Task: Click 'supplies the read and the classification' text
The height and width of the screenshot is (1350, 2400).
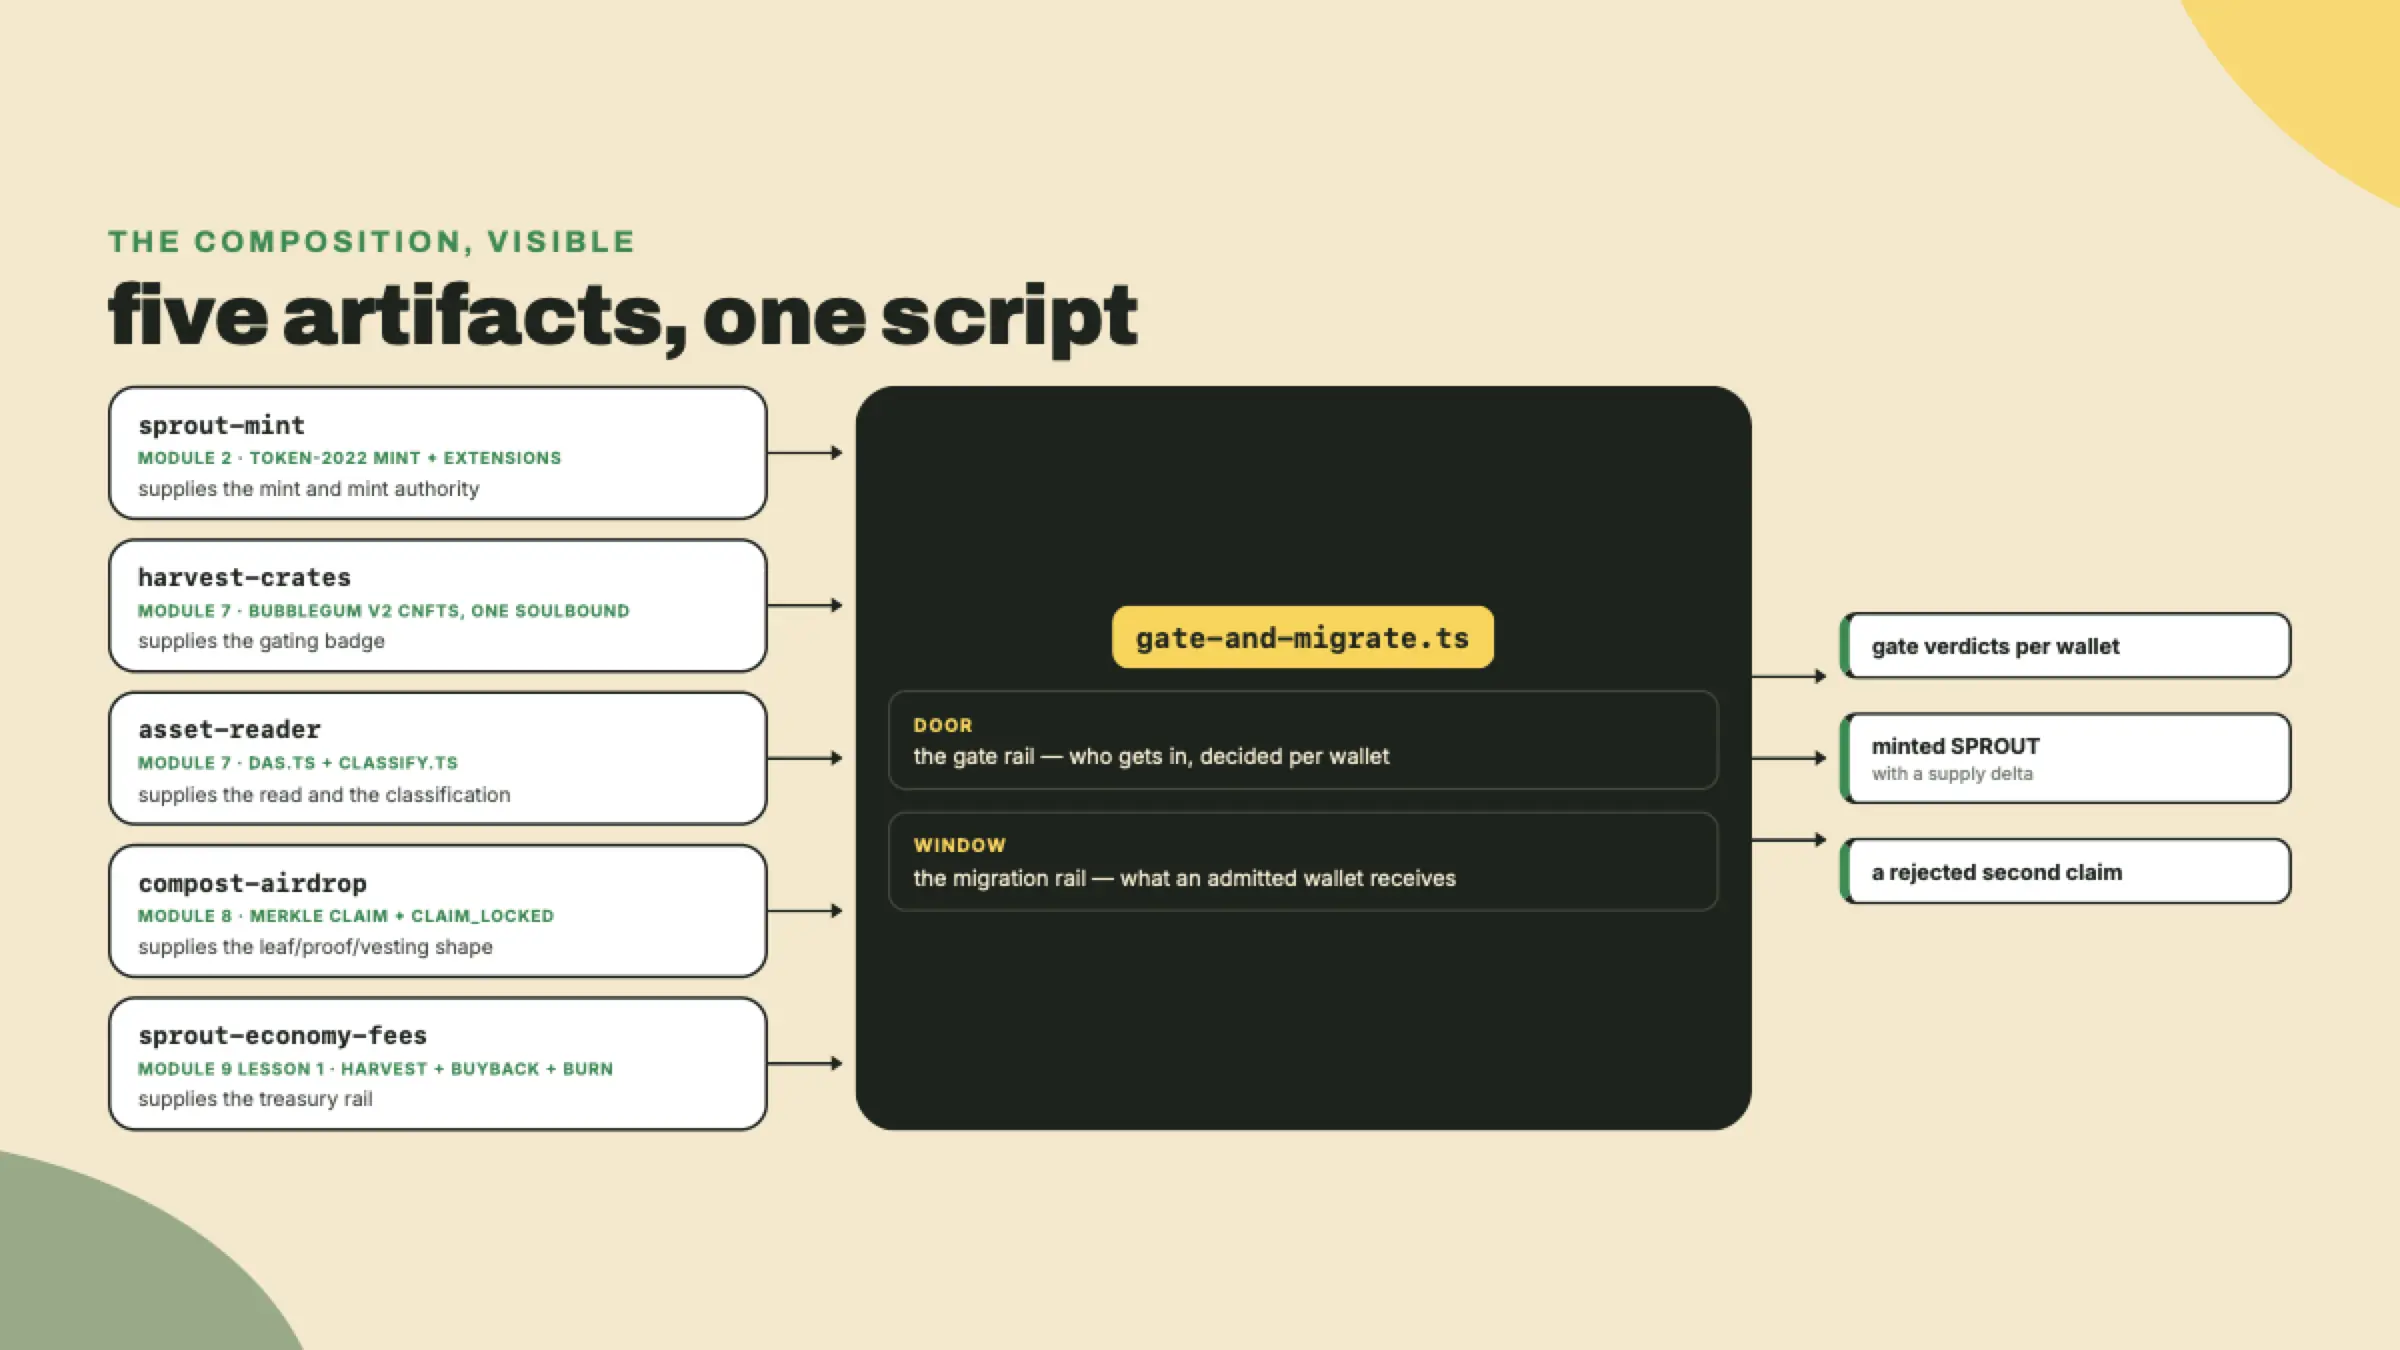Action: pos(324,794)
